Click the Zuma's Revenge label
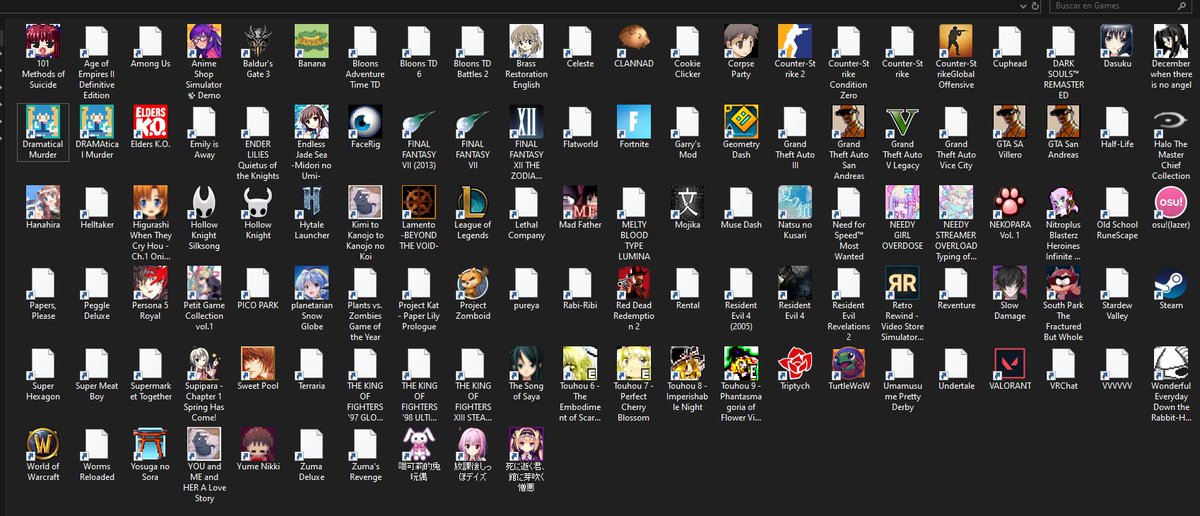 365,474
